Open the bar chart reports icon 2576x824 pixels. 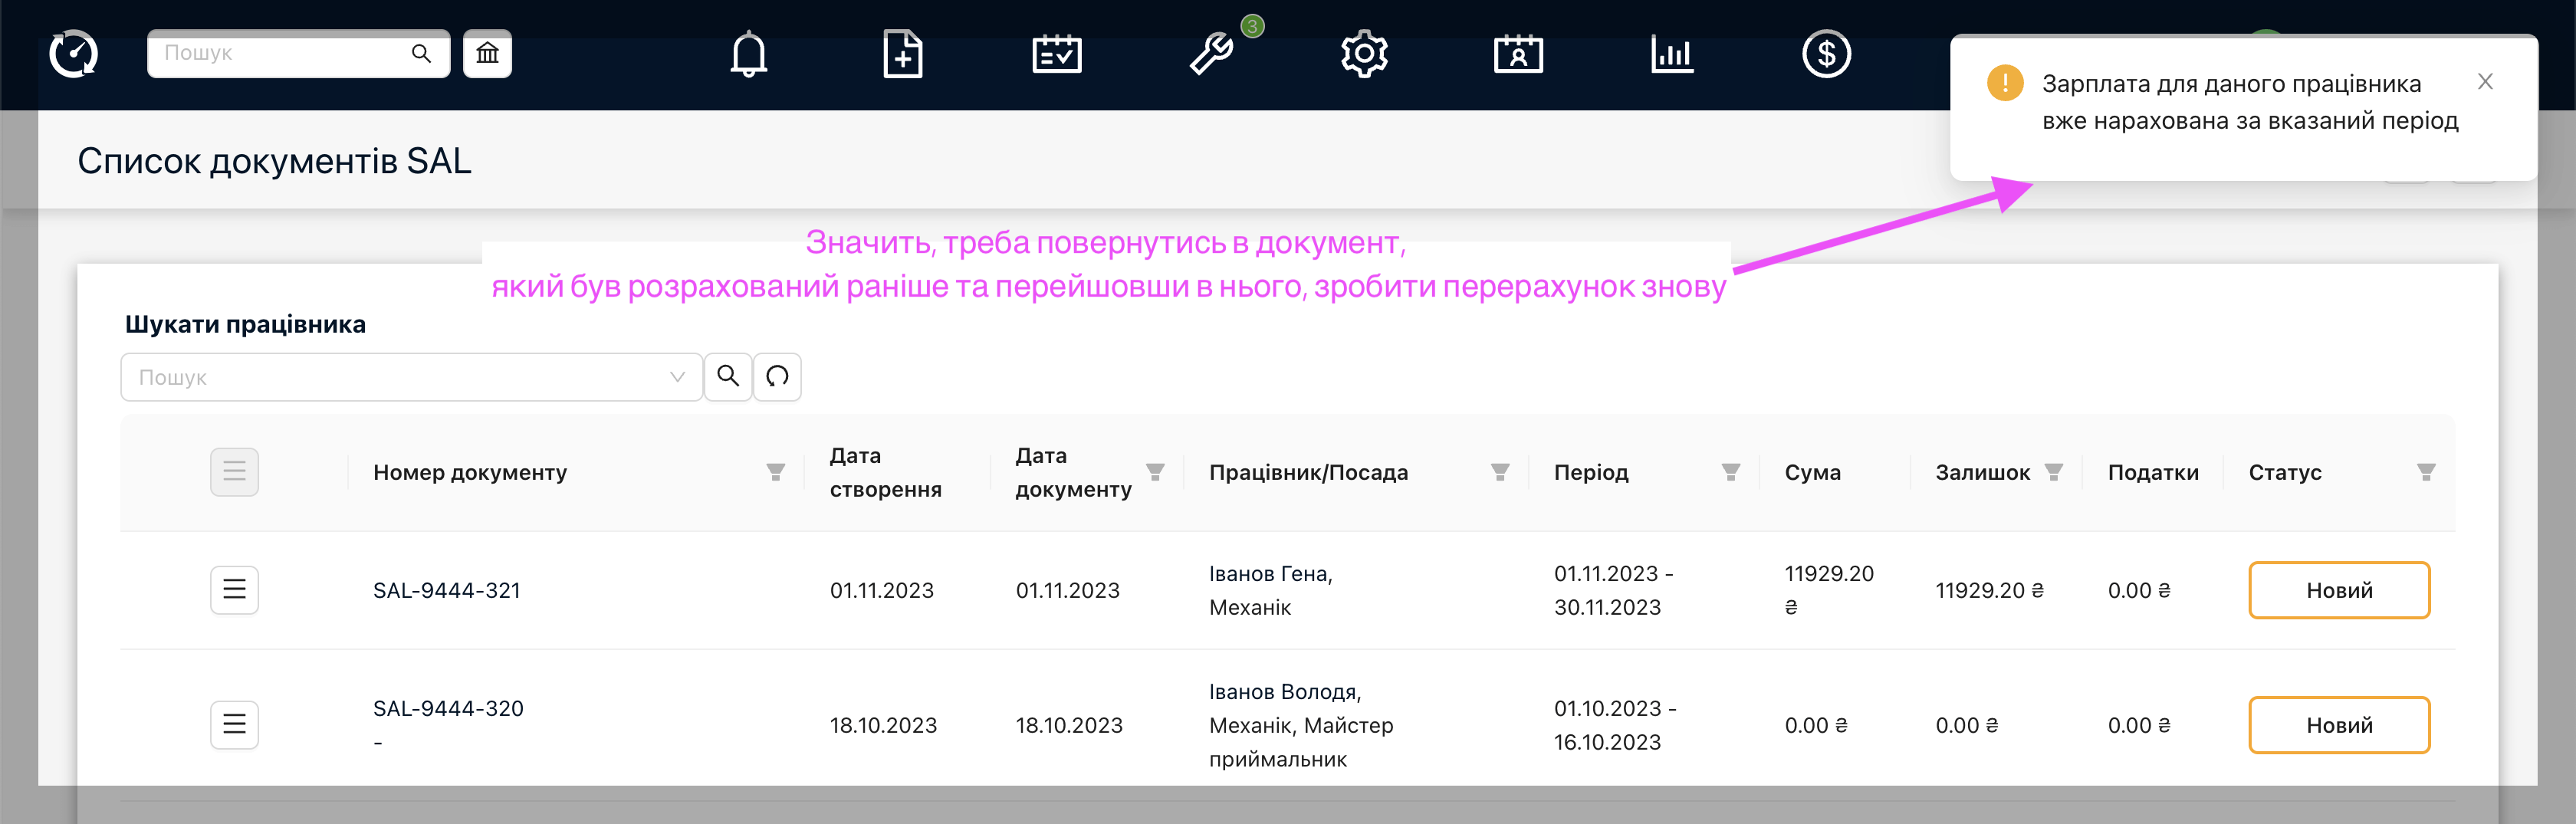coord(1672,54)
